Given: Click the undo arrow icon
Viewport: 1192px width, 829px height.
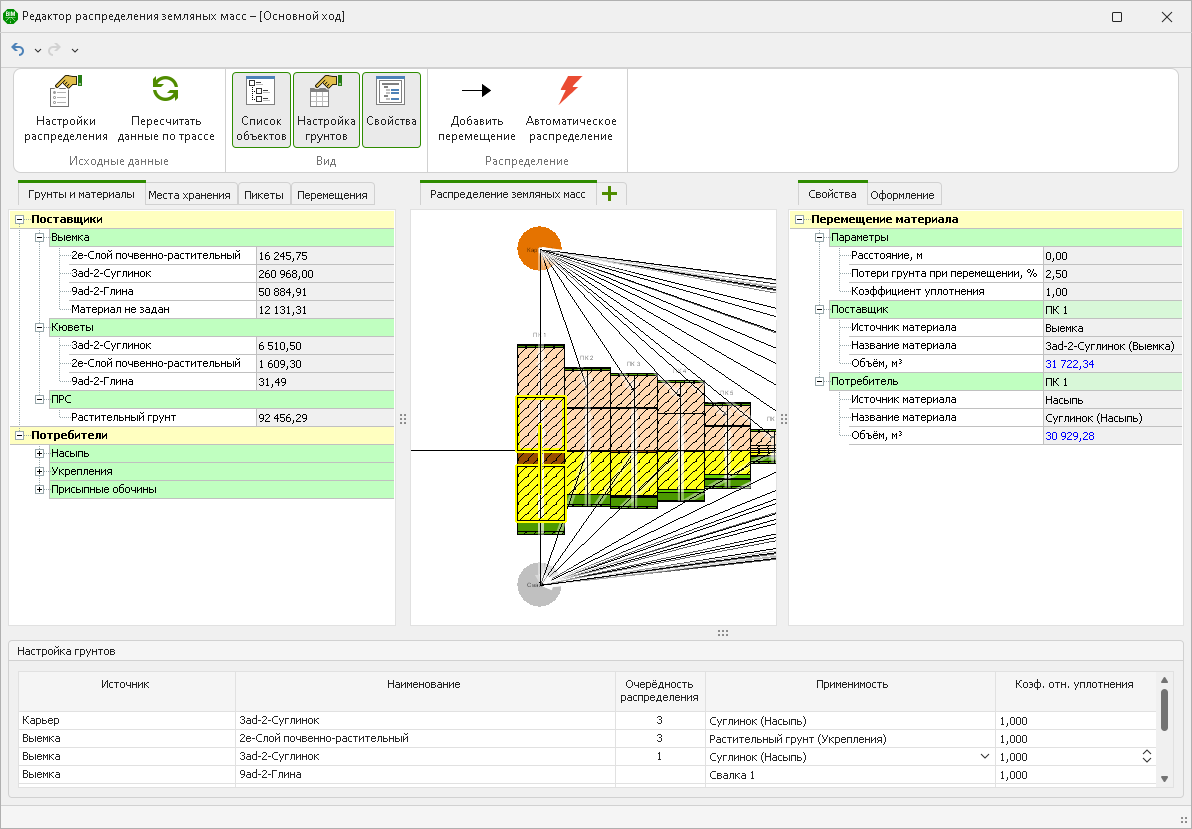Looking at the screenshot, I should tap(18, 49).
